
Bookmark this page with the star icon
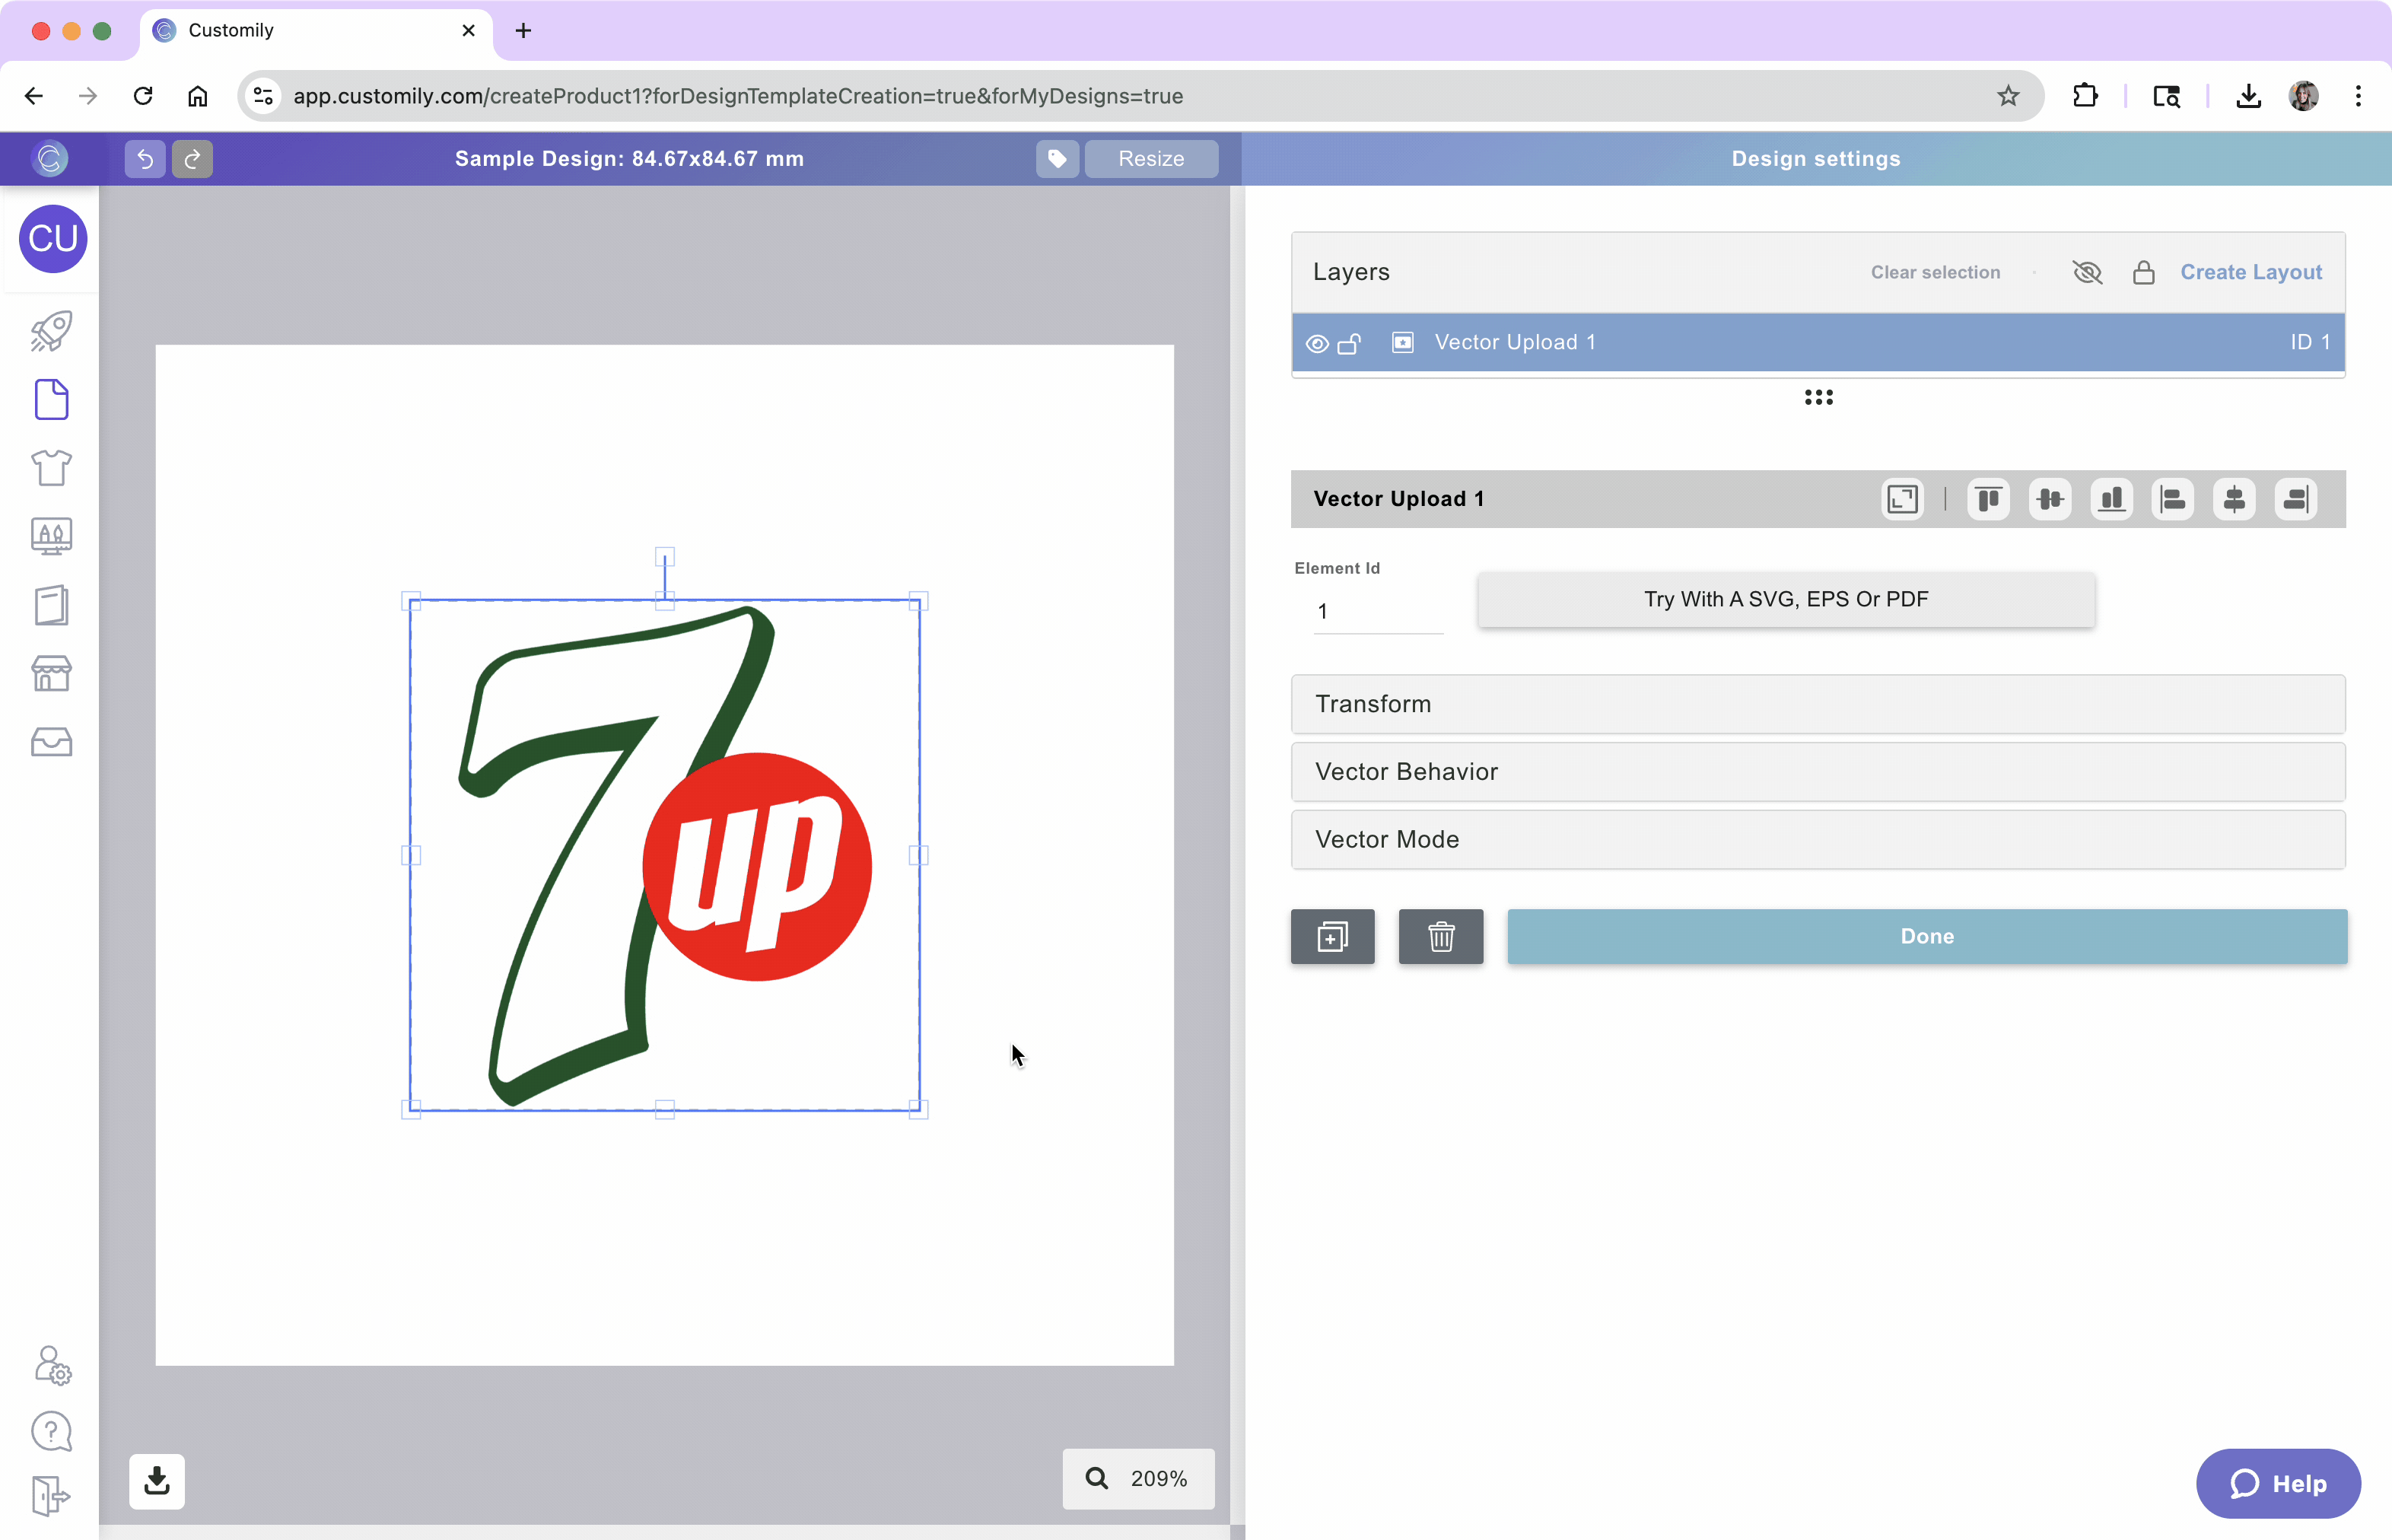click(2008, 96)
